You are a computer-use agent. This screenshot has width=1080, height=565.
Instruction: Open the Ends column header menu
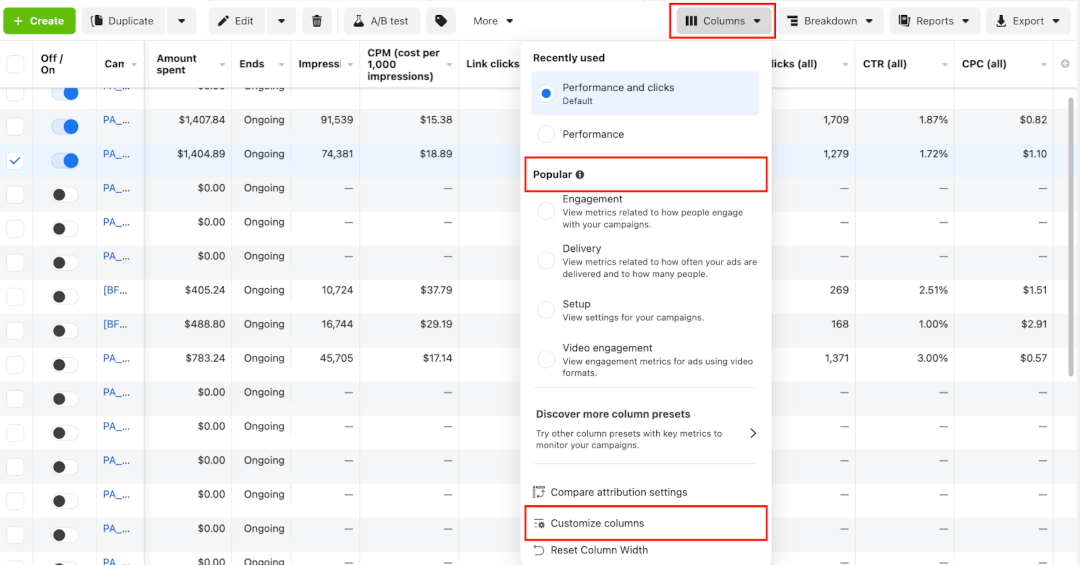coord(282,65)
